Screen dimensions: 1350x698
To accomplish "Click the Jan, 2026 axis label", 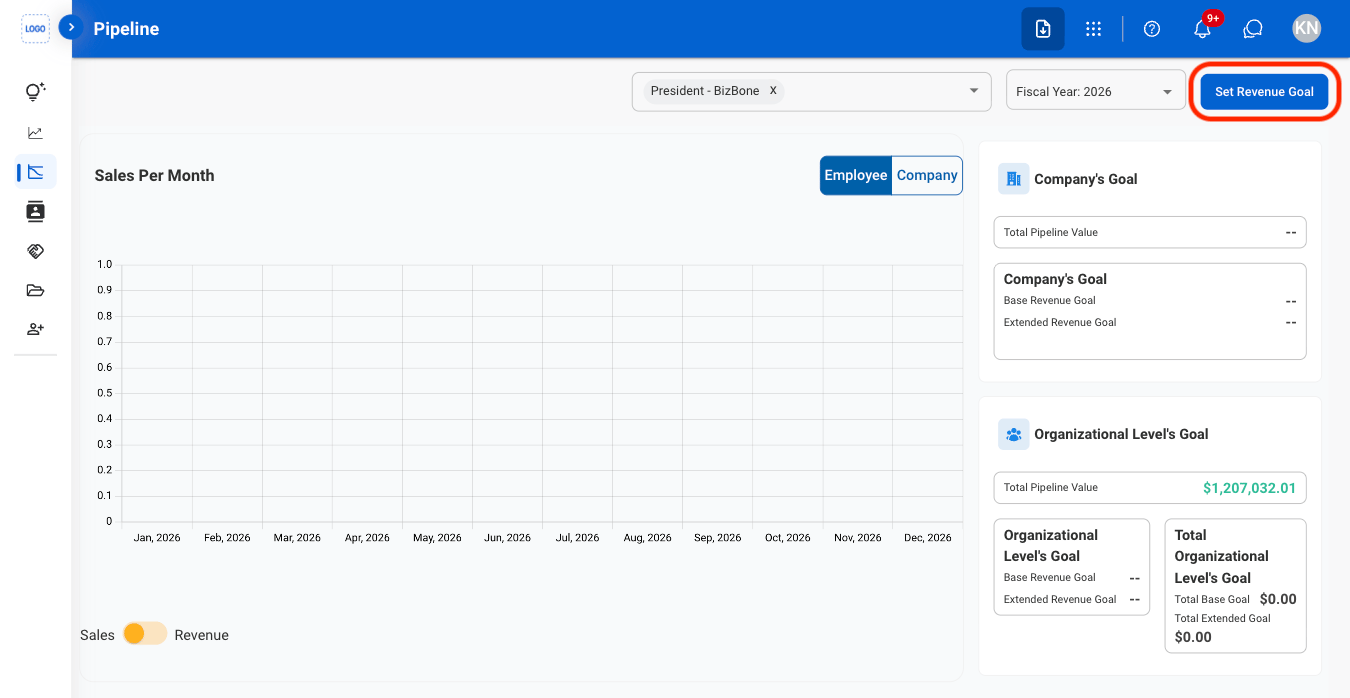I will coord(157,538).
